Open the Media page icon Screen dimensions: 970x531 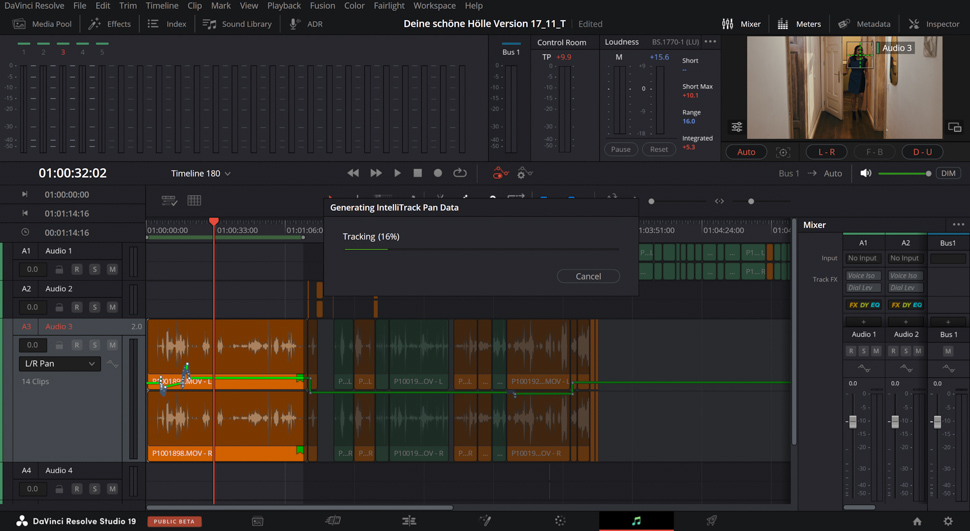point(257,521)
